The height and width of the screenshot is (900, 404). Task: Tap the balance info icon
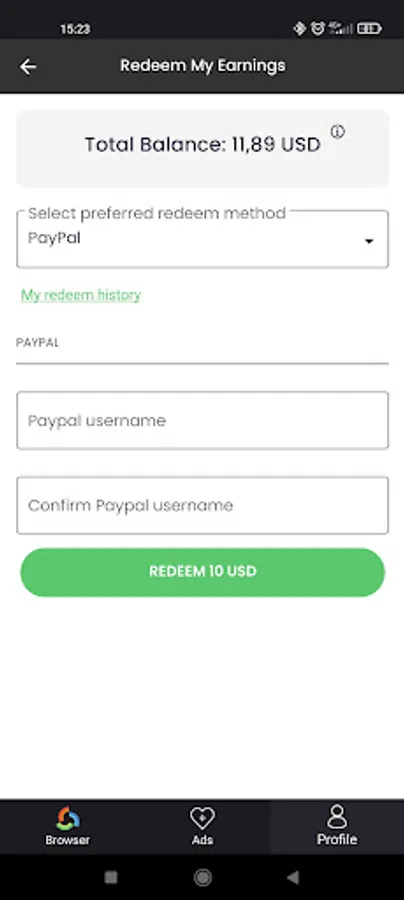[x=337, y=131]
